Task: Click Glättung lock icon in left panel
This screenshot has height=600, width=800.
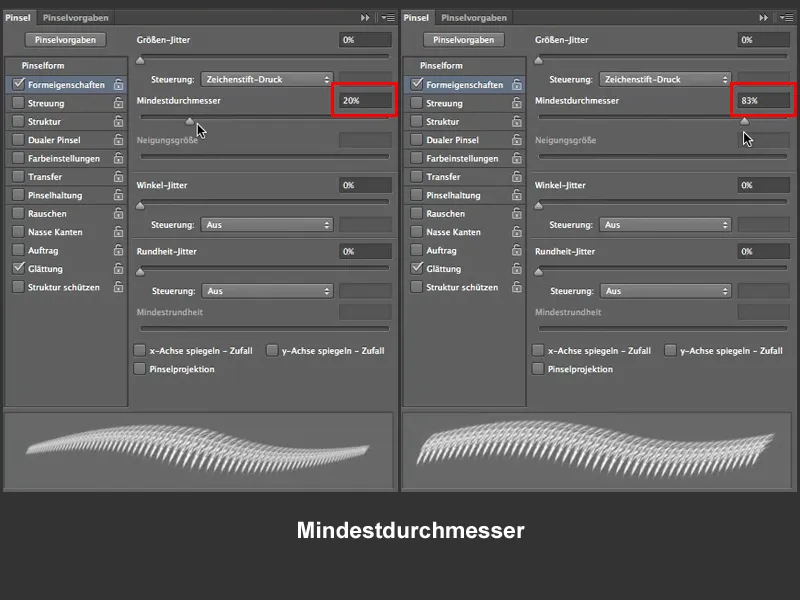Action: [x=118, y=268]
